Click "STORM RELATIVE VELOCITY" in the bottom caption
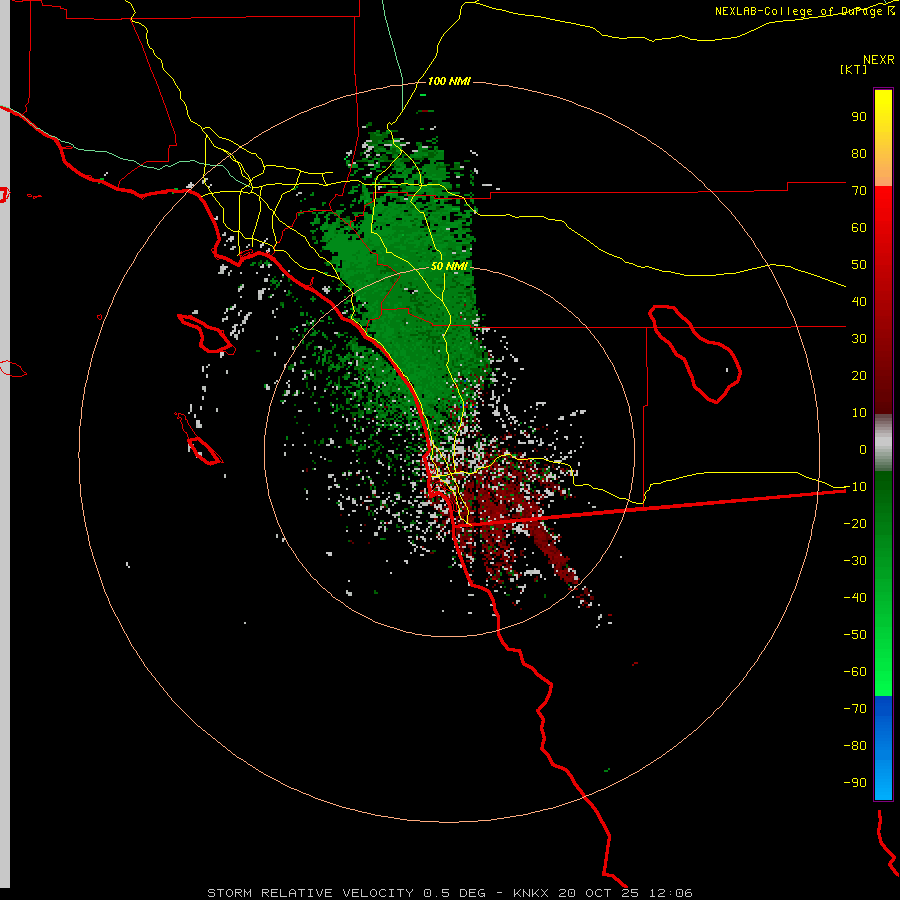The height and width of the screenshot is (900, 900). (x=310, y=893)
